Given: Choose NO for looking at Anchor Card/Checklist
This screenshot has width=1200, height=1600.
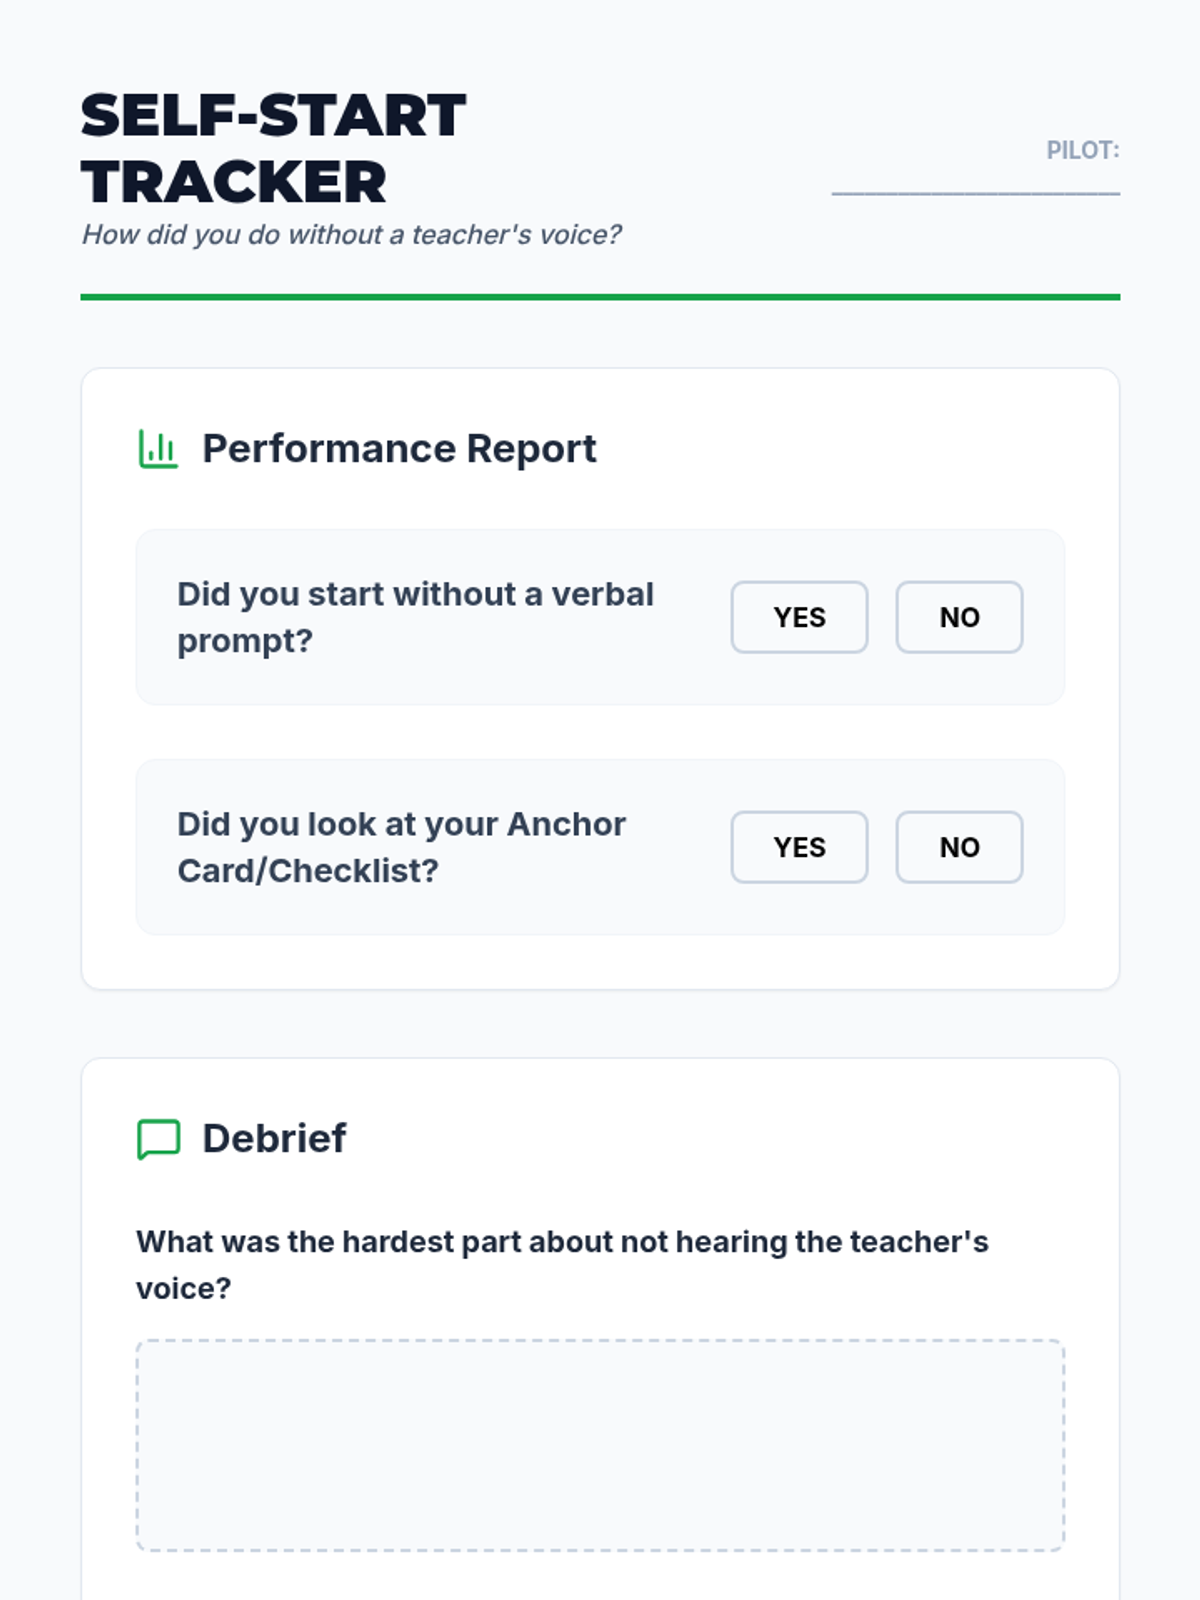Looking at the screenshot, I should pos(959,847).
